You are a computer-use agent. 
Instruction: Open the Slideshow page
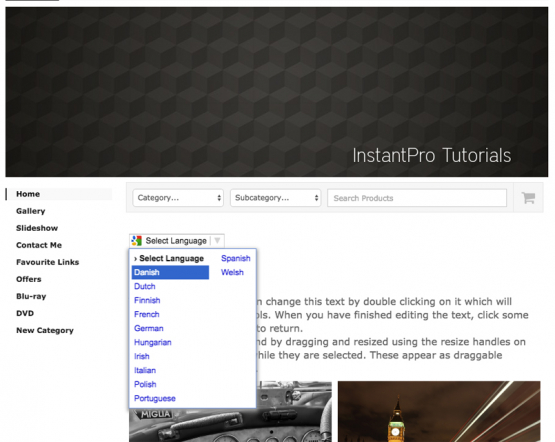[x=37, y=228]
